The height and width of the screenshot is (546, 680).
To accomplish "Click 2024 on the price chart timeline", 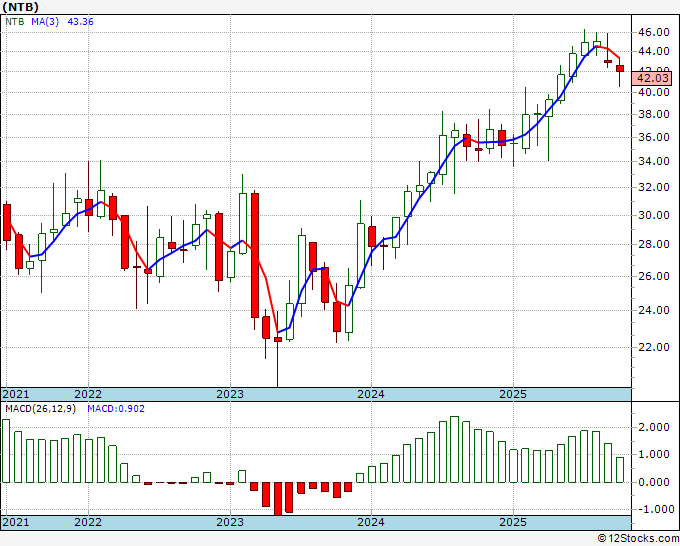I will (371, 394).
